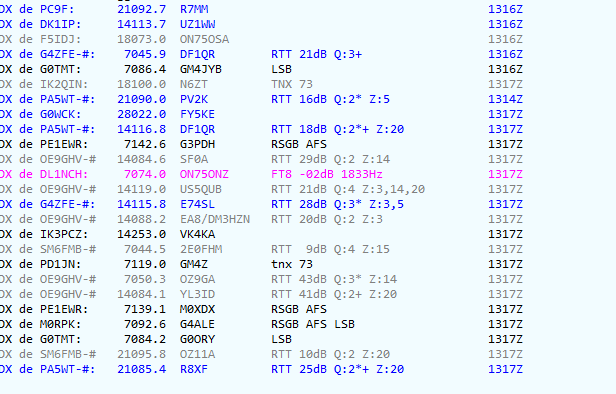Select callsign US5QUB on 14119.0
Image resolution: width=616 pixels, height=394 pixels.
click(x=201, y=189)
